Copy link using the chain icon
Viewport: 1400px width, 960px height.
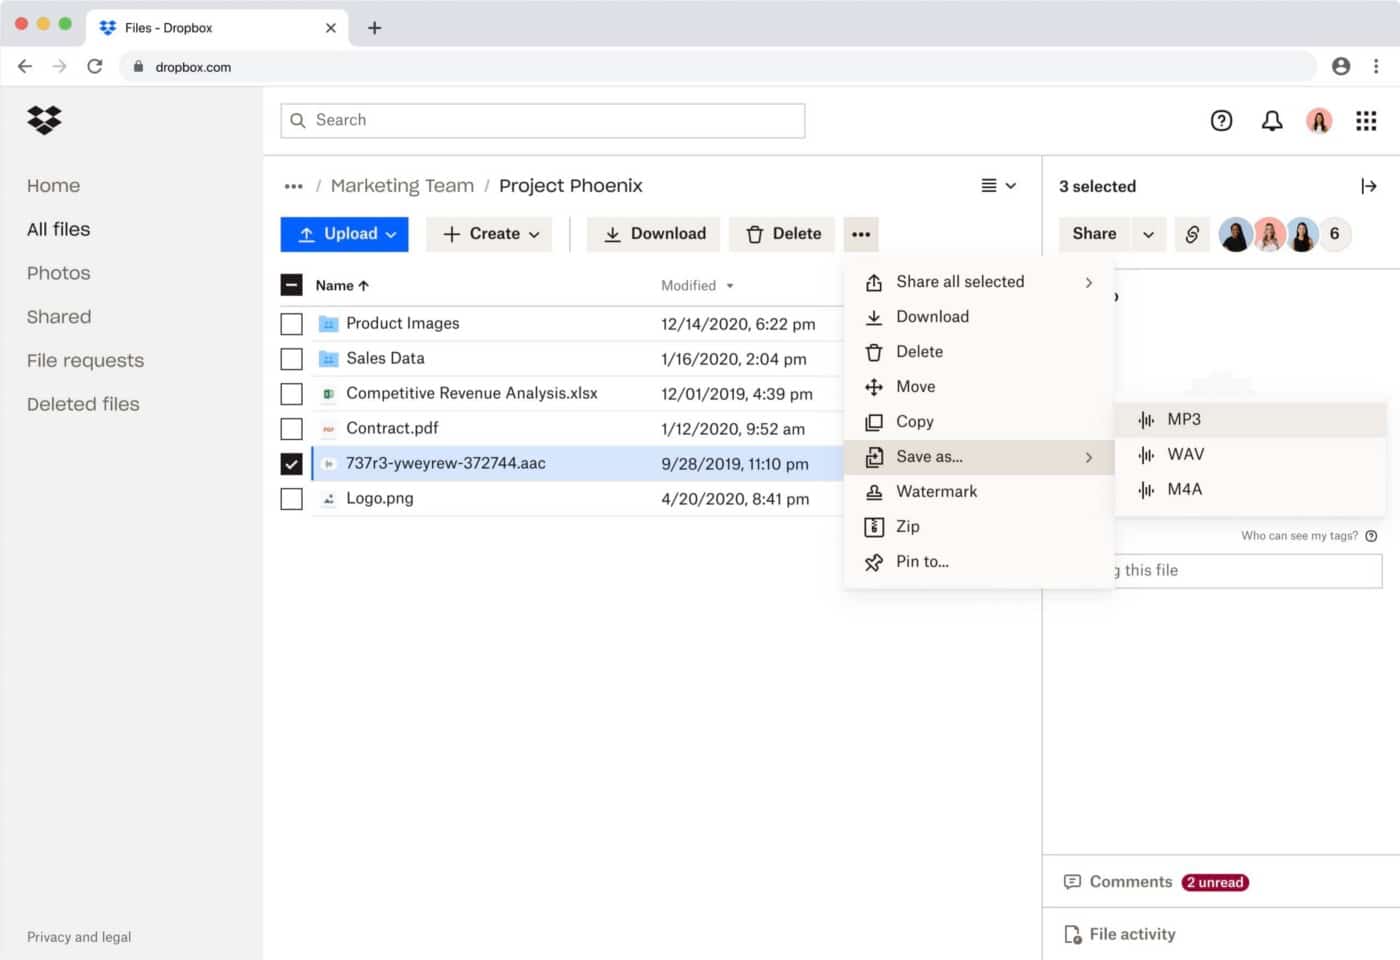(x=1192, y=234)
